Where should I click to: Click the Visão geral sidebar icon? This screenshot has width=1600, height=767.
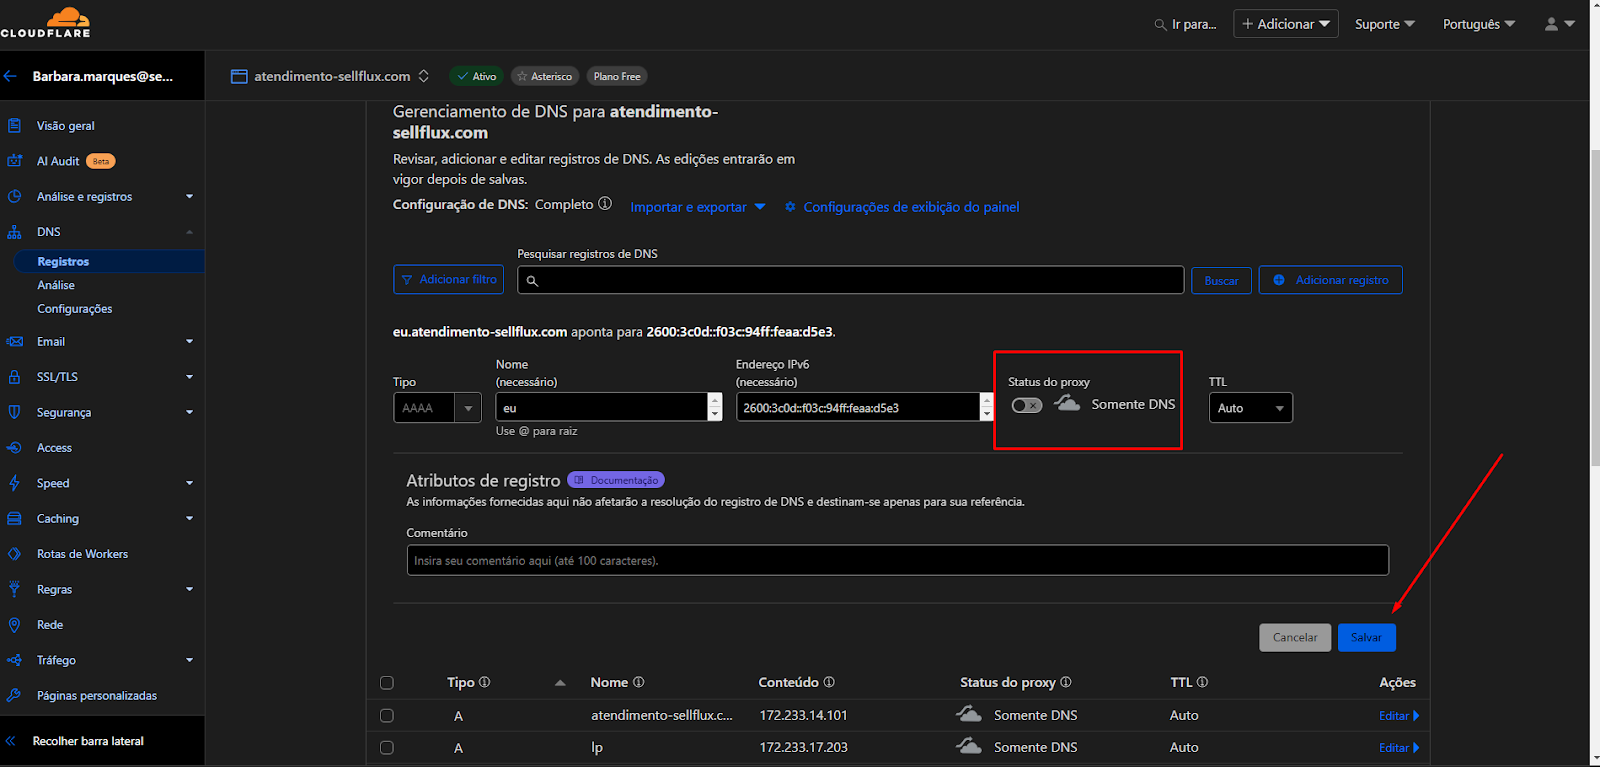[14, 126]
